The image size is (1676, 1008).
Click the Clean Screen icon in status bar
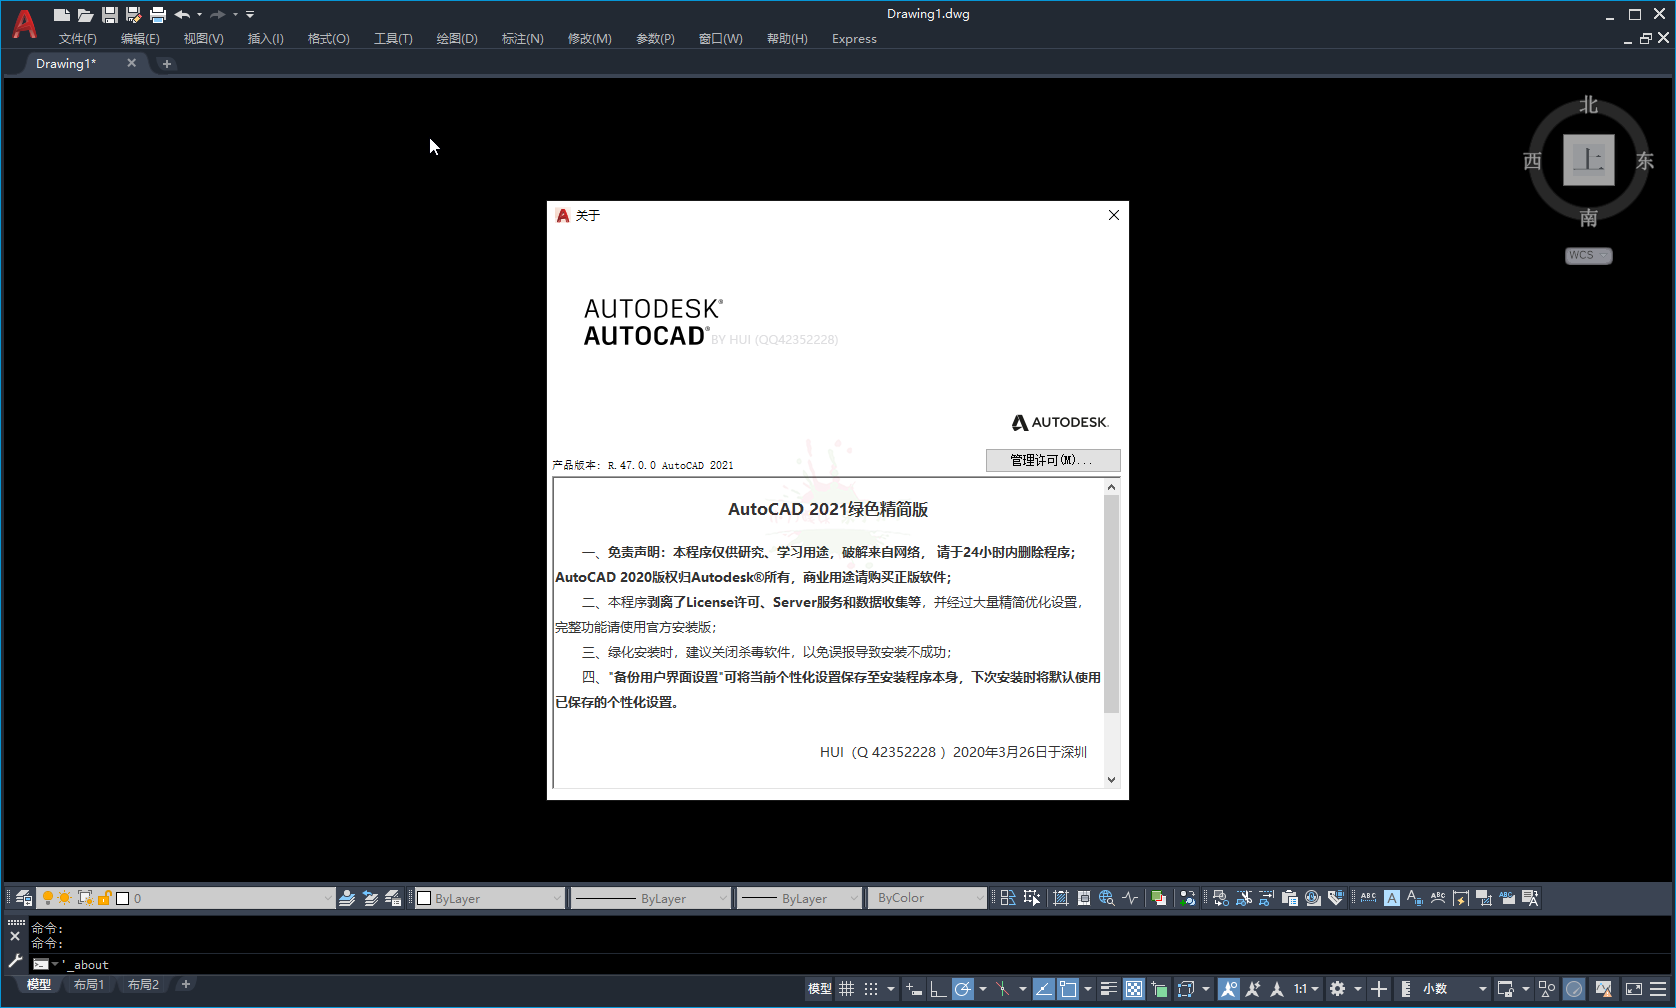point(1633,988)
